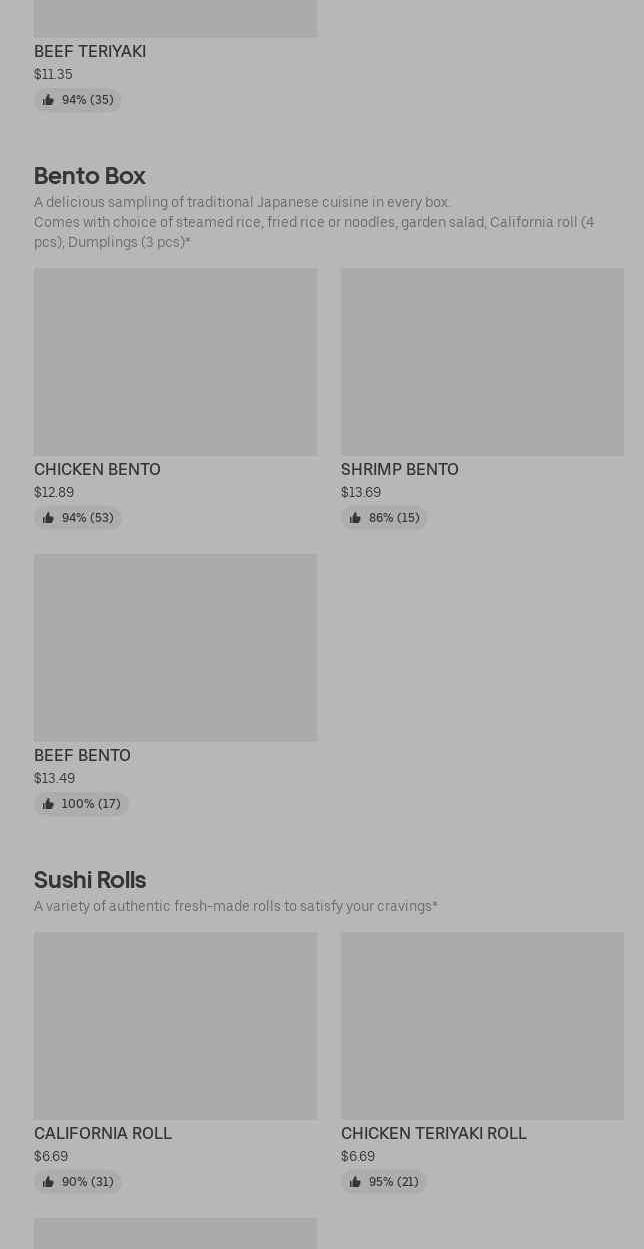
Task: Select the Beef Bento image card
Action: tap(175, 647)
